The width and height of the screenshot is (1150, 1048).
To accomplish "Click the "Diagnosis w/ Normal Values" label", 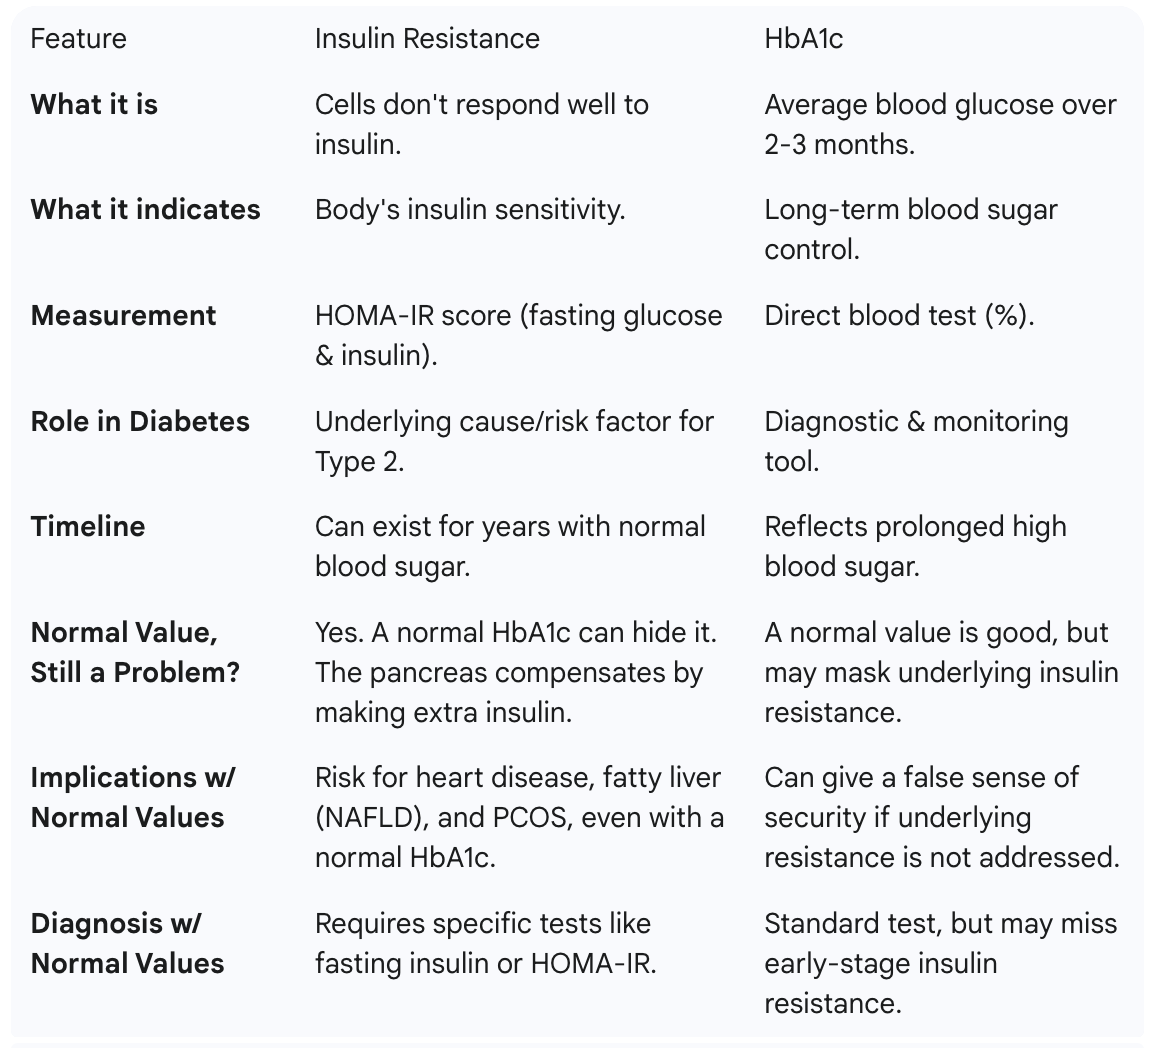I will [x=127, y=943].
